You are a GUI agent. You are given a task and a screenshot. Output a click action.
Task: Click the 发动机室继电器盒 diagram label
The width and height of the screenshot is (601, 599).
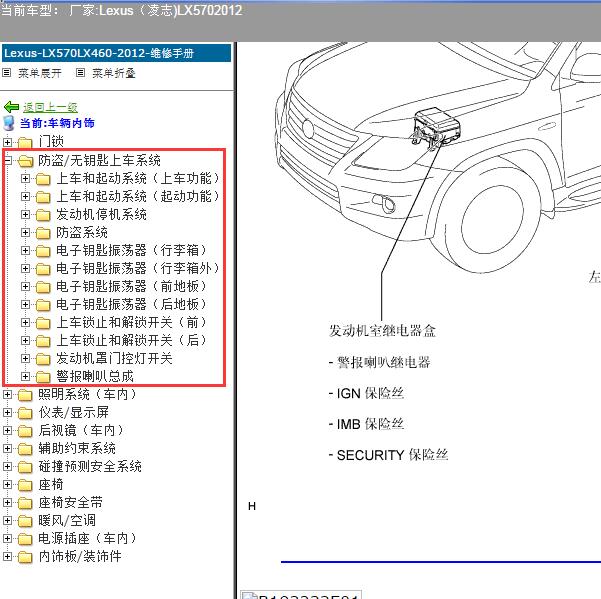pyautogui.click(x=382, y=330)
